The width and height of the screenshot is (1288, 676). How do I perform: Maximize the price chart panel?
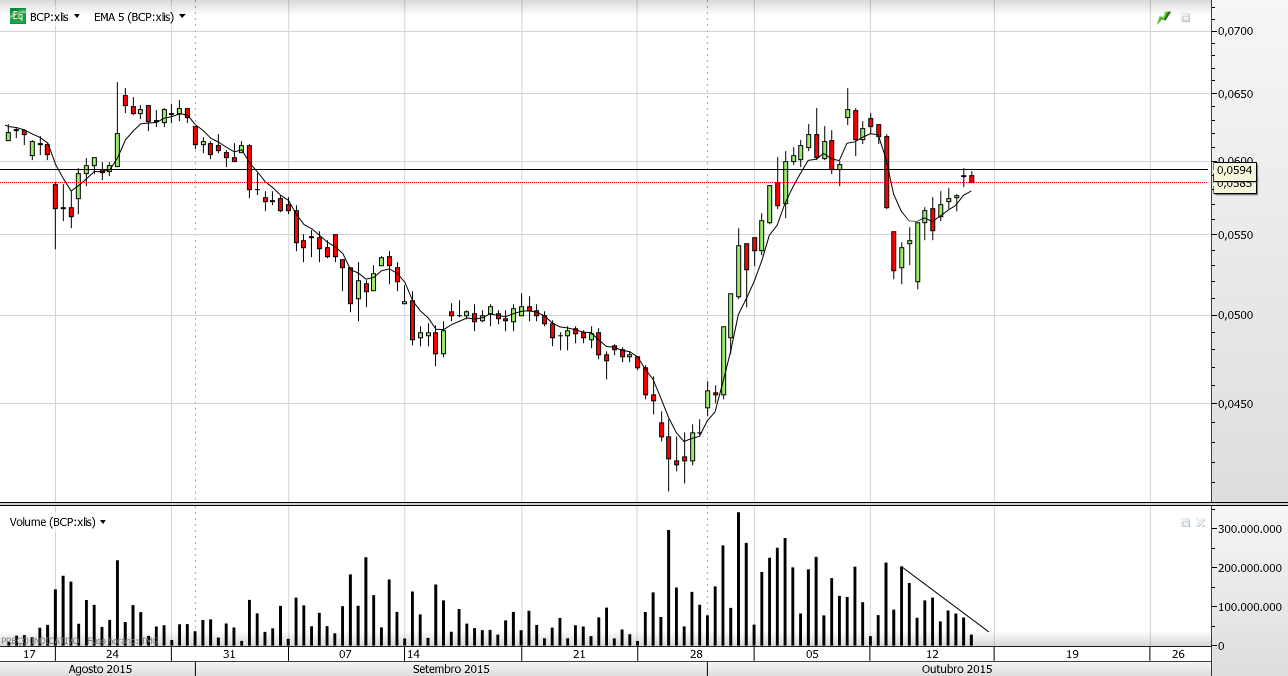click(x=1186, y=17)
